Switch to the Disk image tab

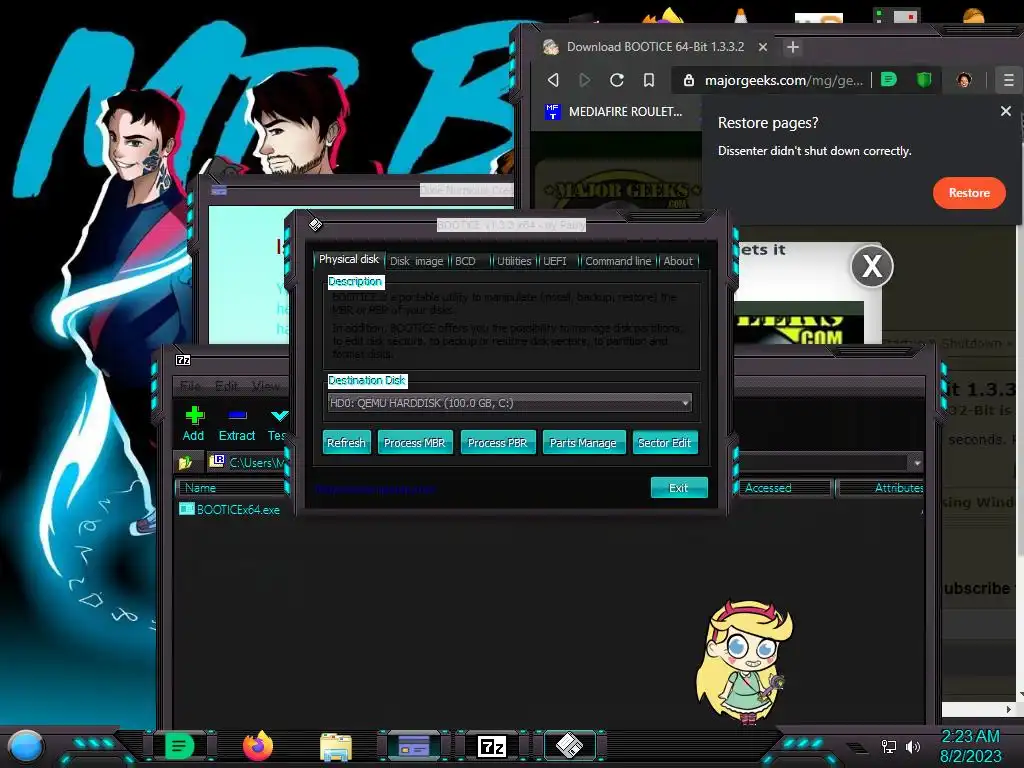pyautogui.click(x=417, y=261)
